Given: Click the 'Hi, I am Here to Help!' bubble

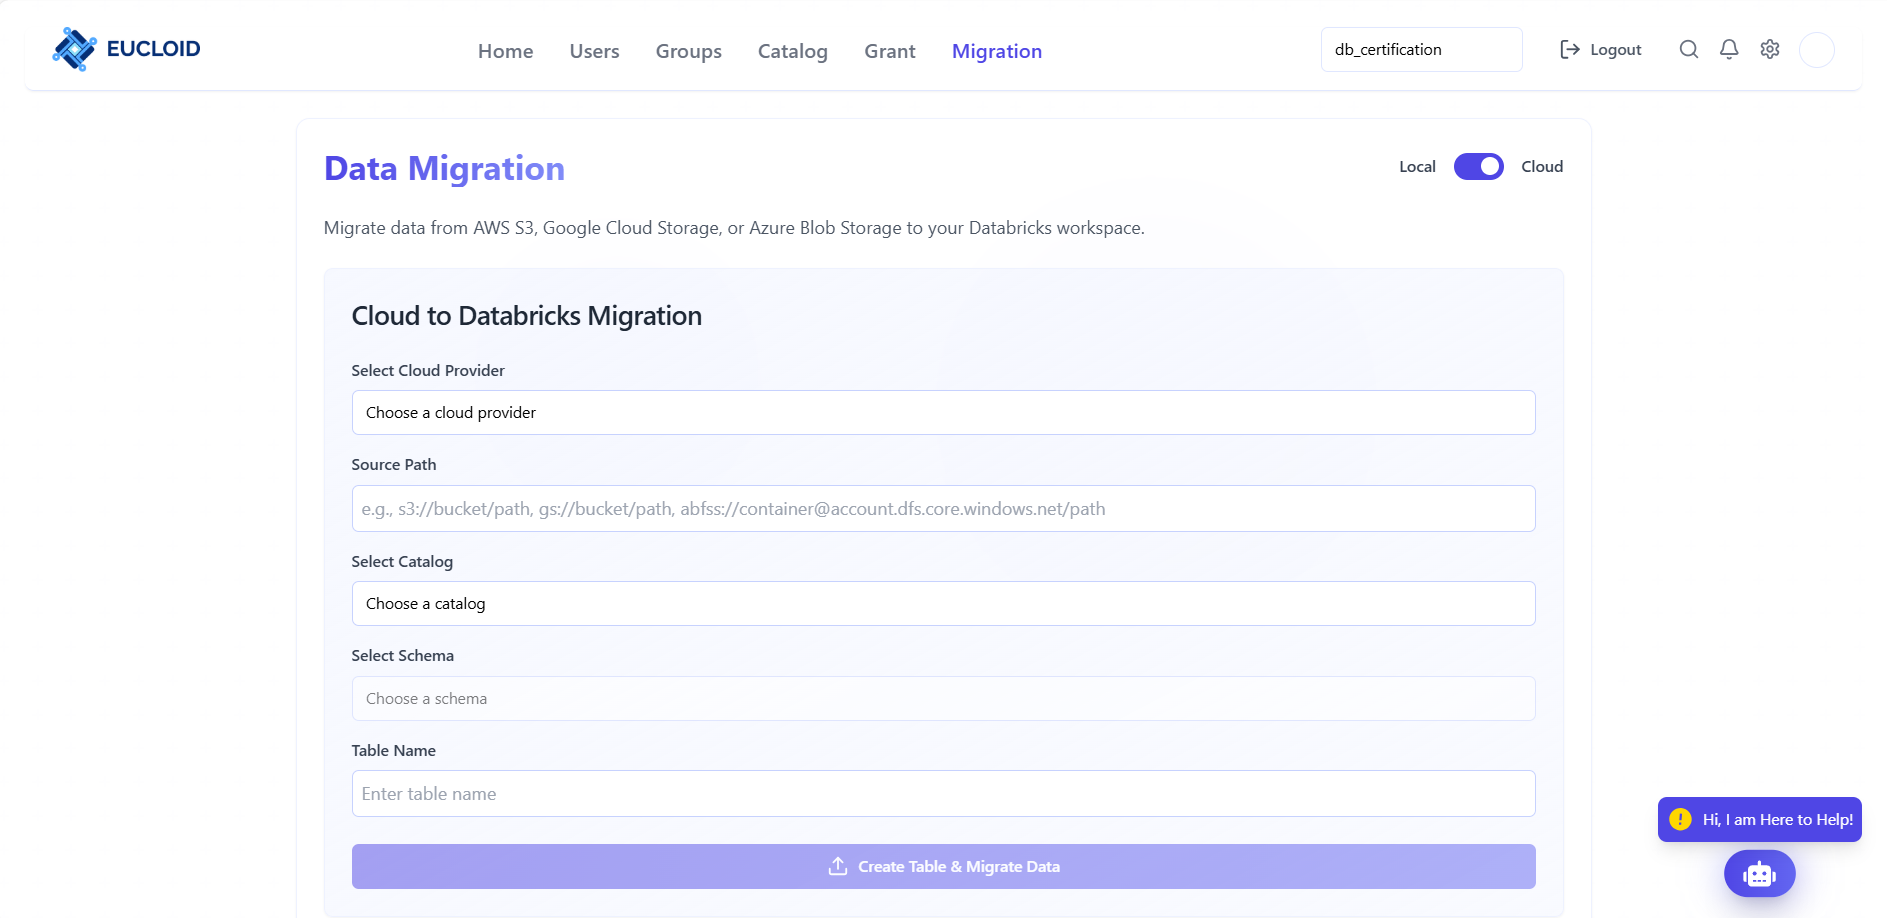Looking at the screenshot, I should point(1760,819).
